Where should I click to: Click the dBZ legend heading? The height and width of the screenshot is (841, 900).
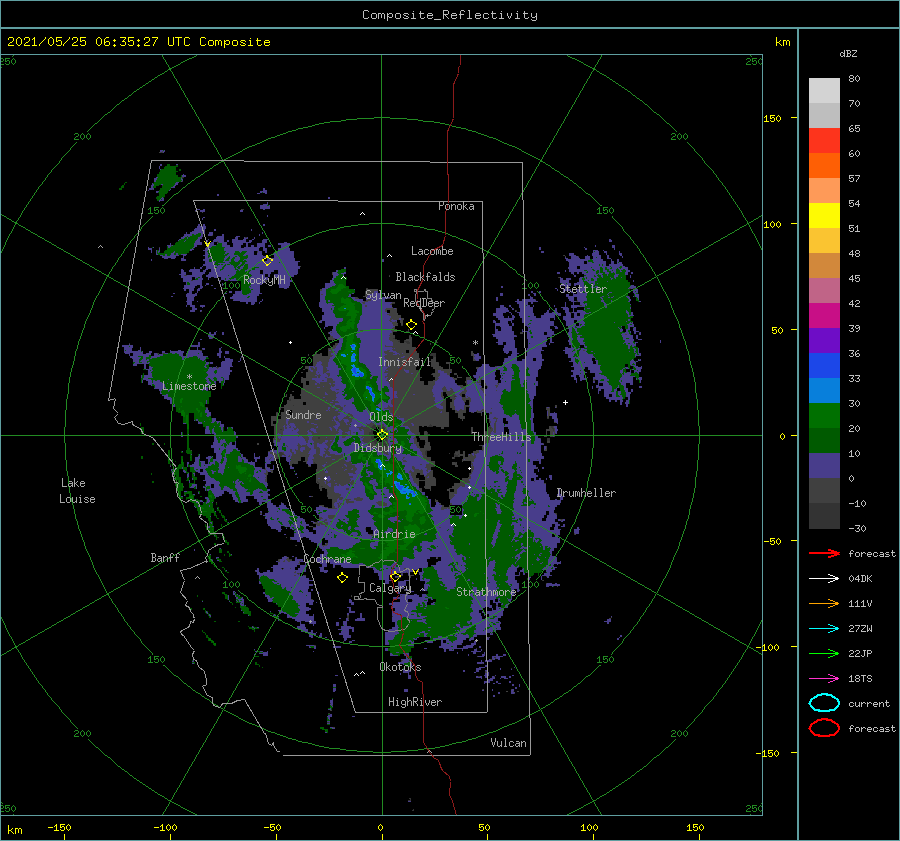pyautogui.click(x=848, y=53)
